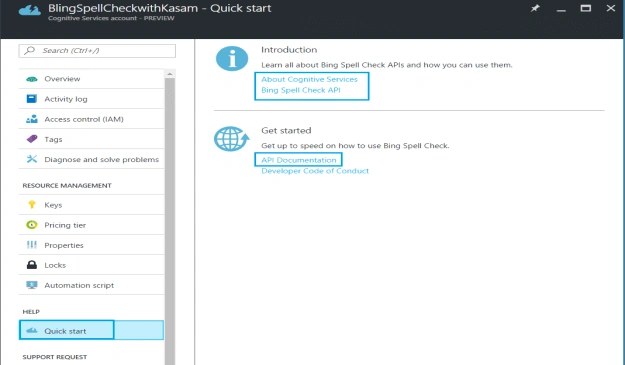625x365 pixels.
Task: Click the Cognitive Services cloud logo in header
Action: click(x=30, y=10)
